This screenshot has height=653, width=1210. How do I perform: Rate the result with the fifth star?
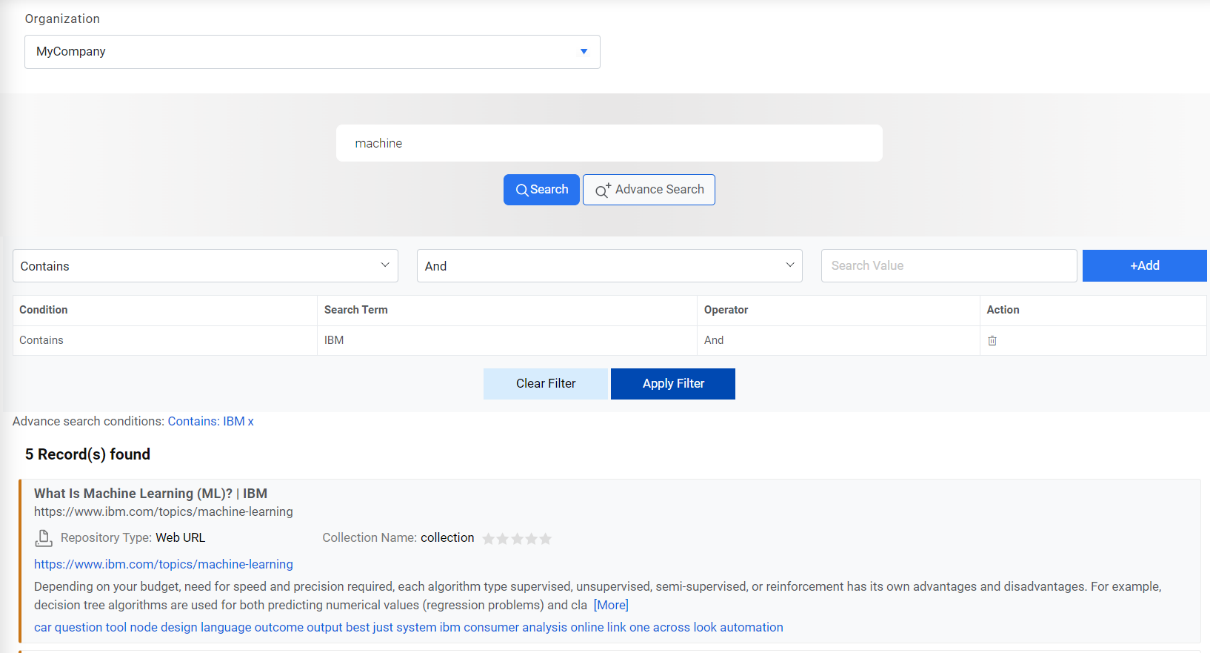(x=545, y=539)
